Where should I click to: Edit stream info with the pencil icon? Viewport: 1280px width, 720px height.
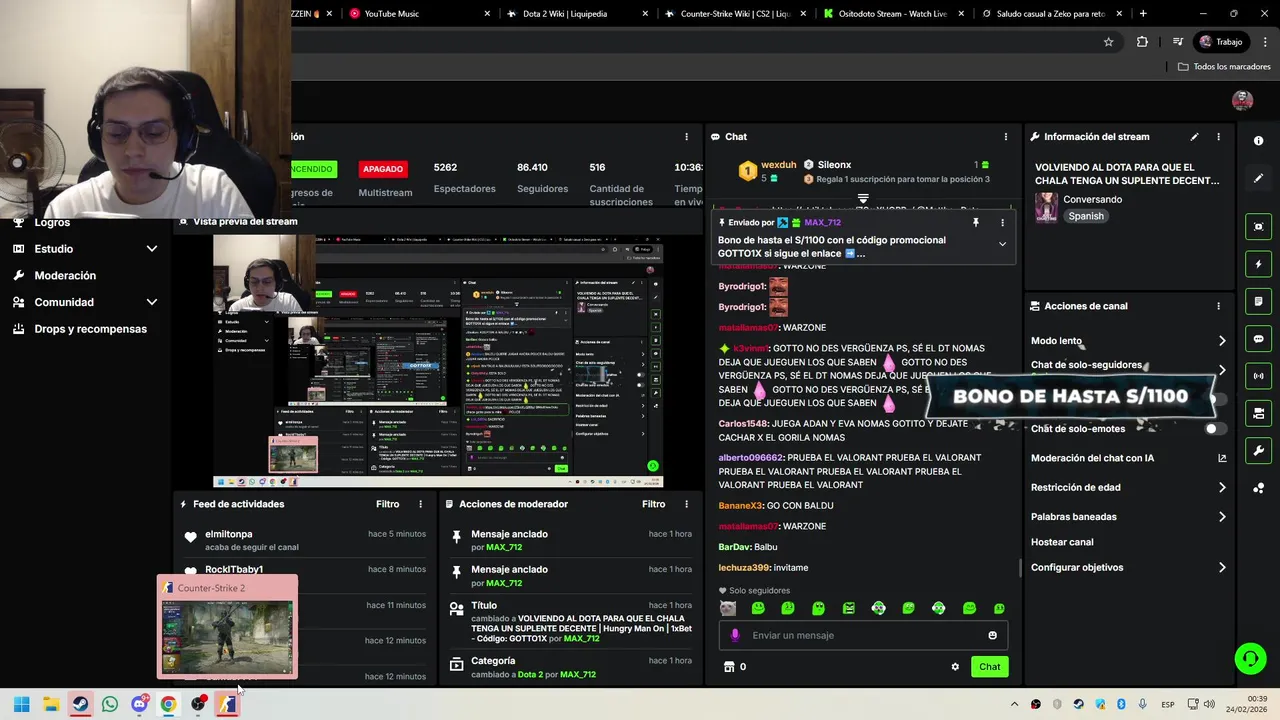click(x=1194, y=137)
